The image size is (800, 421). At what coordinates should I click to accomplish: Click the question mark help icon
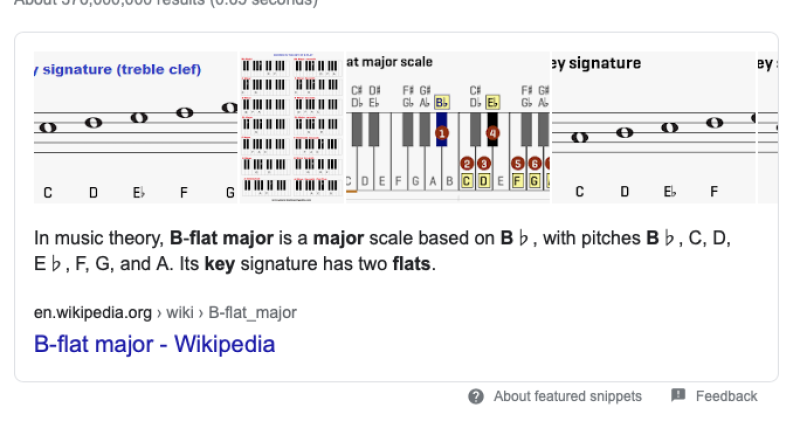click(x=477, y=397)
